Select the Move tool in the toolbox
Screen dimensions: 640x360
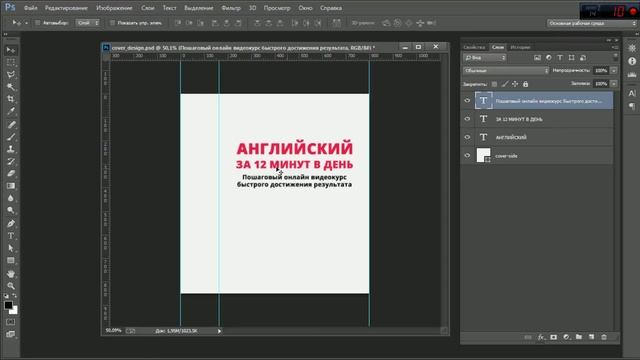click(x=11, y=50)
